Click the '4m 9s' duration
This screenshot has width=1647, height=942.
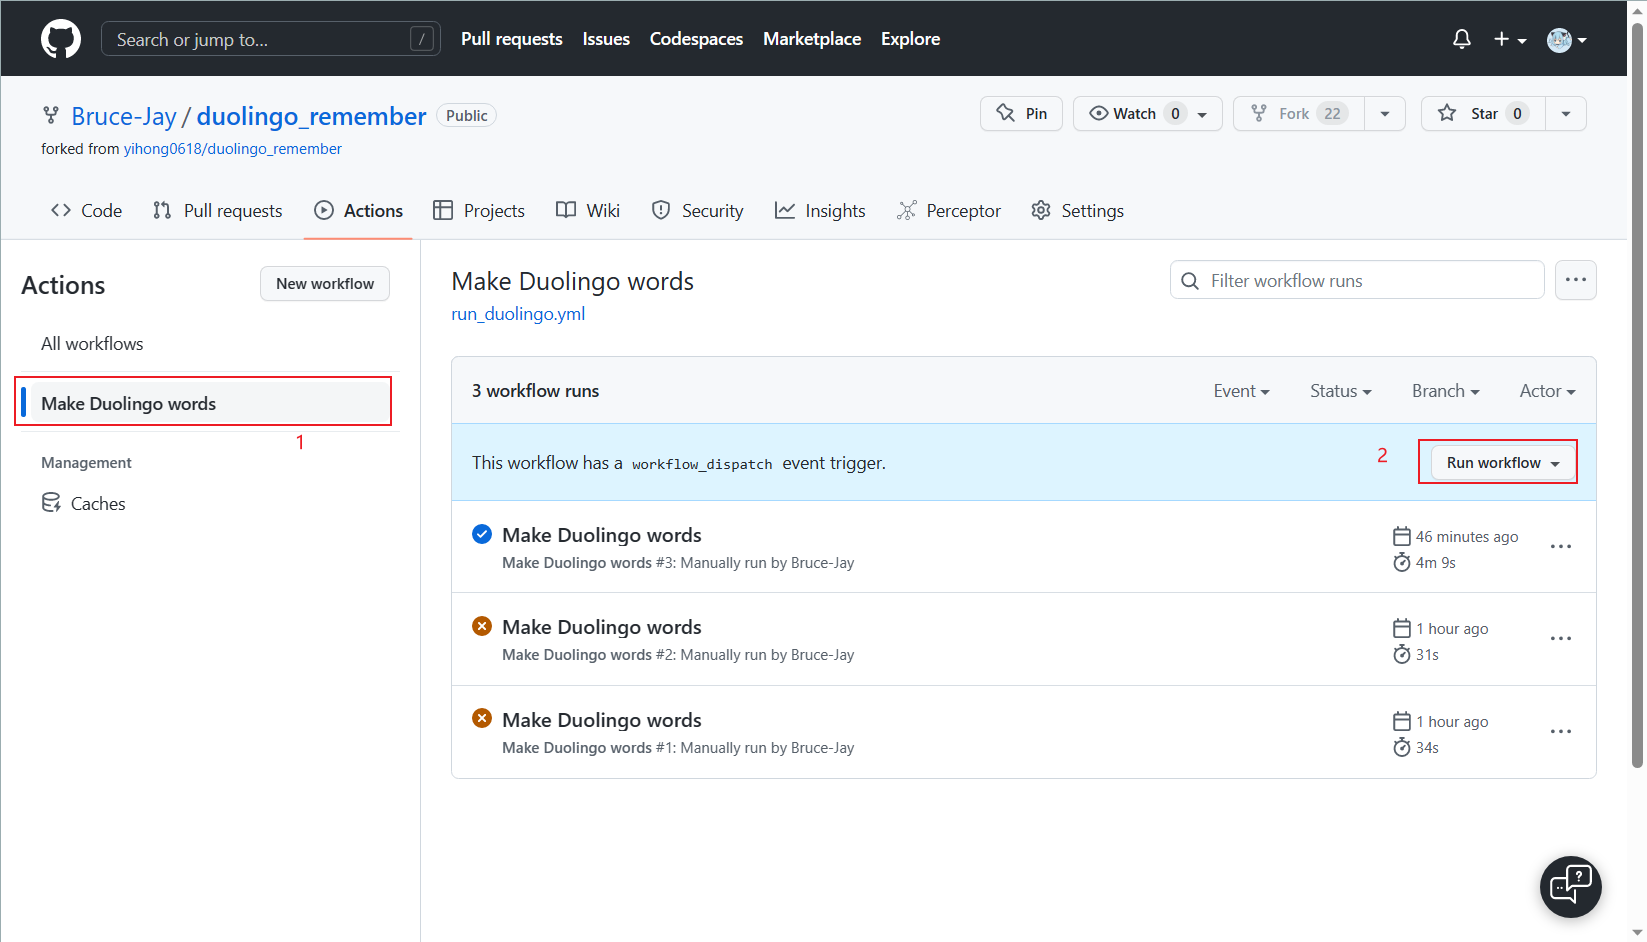click(x=1436, y=563)
